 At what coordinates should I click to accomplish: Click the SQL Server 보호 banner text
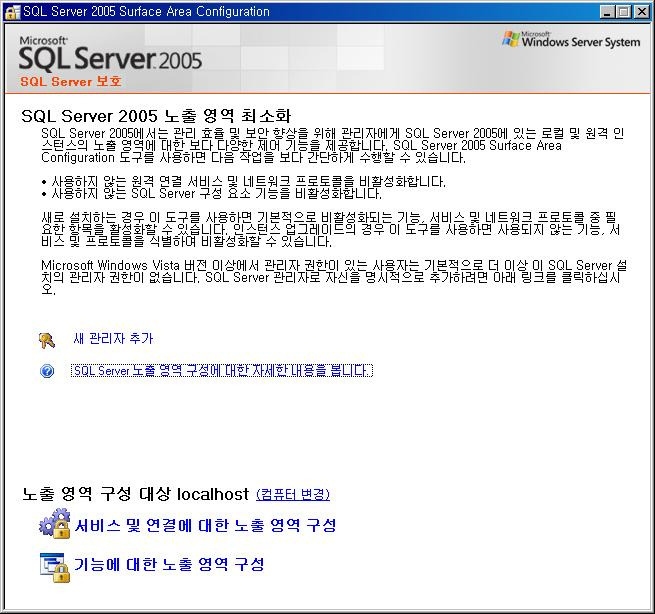[x=71, y=81]
